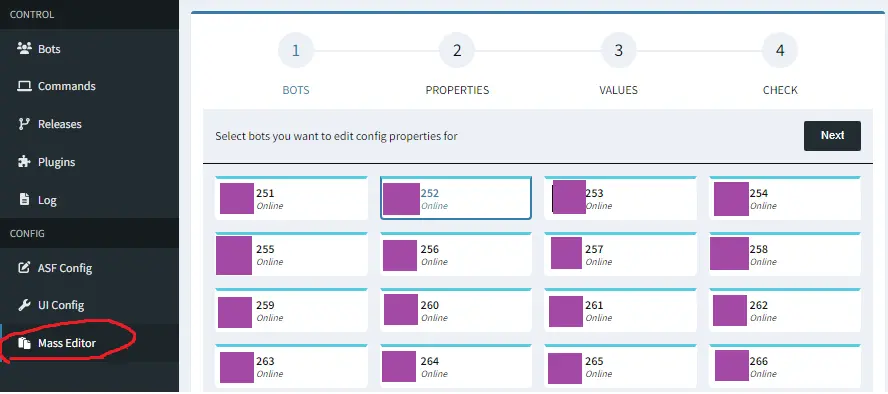Deselect bot 252 card

[456, 198]
